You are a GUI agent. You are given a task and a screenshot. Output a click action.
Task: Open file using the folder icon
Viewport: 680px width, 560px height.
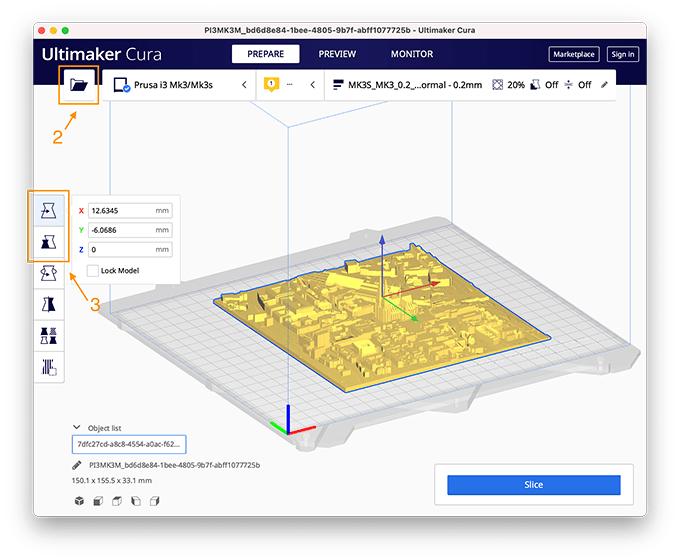78,85
